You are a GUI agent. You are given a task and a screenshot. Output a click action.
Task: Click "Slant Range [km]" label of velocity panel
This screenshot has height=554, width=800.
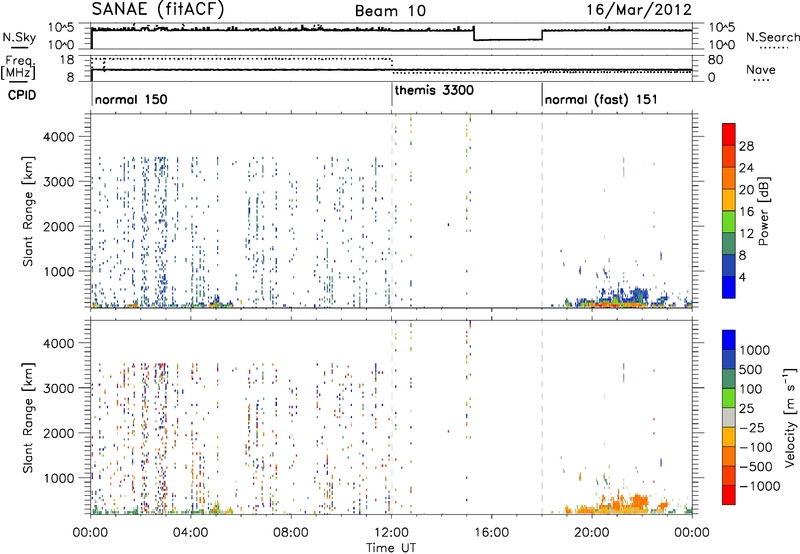[x=28, y=417]
